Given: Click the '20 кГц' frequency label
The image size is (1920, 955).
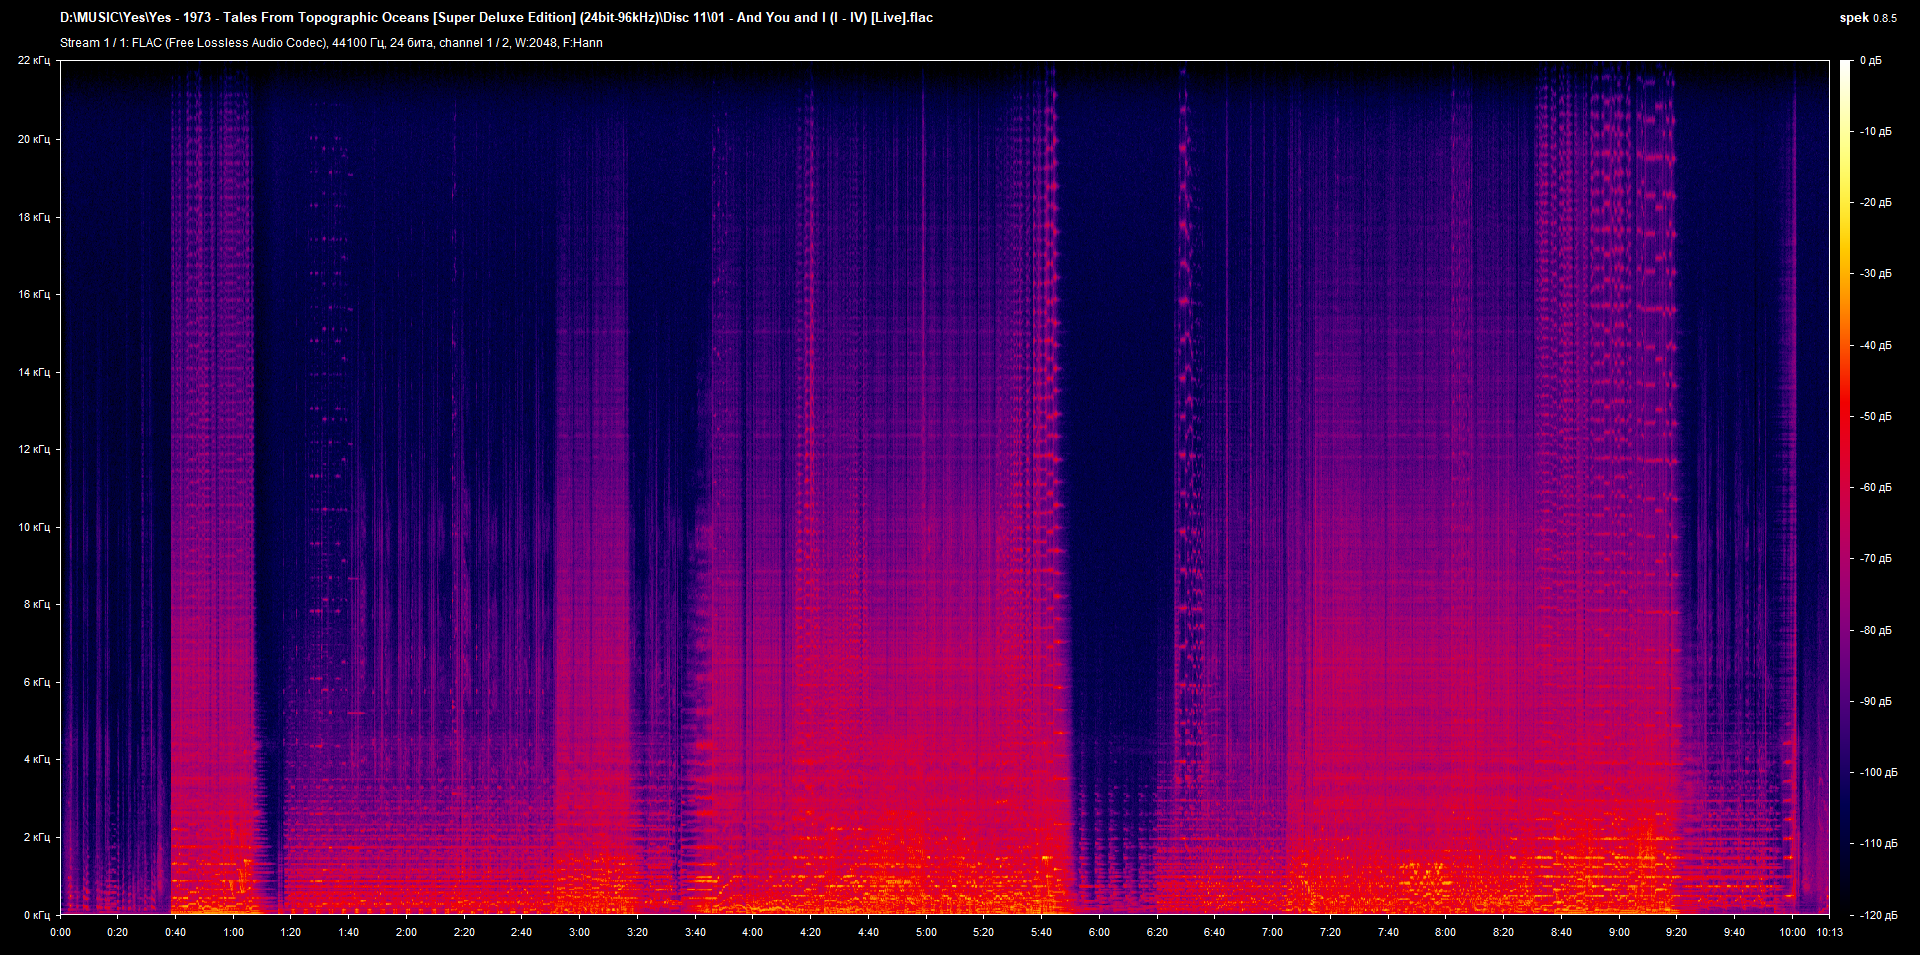Looking at the screenshot, I should [x=34, y=139].
